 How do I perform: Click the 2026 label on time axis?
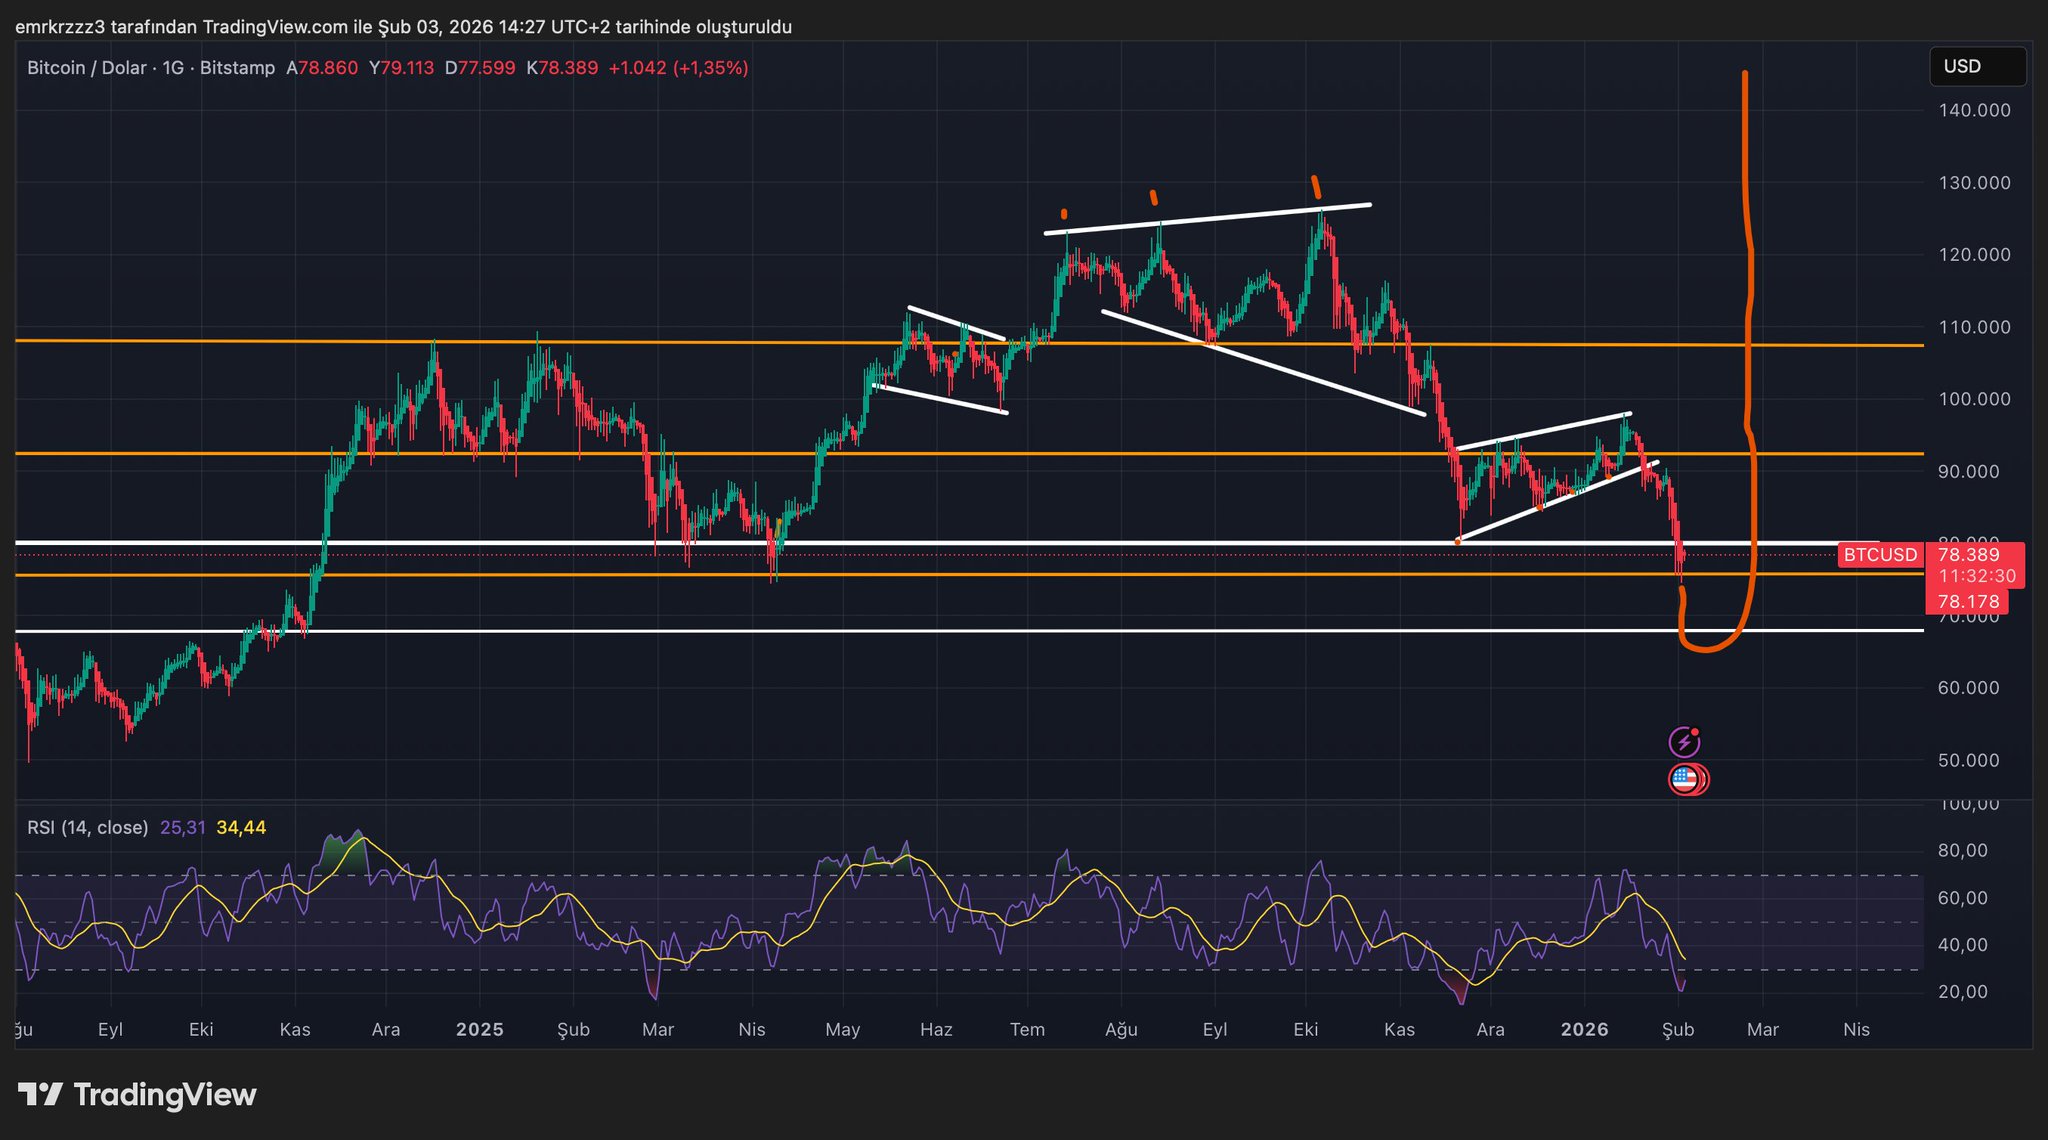[x=1584, y=1029]
